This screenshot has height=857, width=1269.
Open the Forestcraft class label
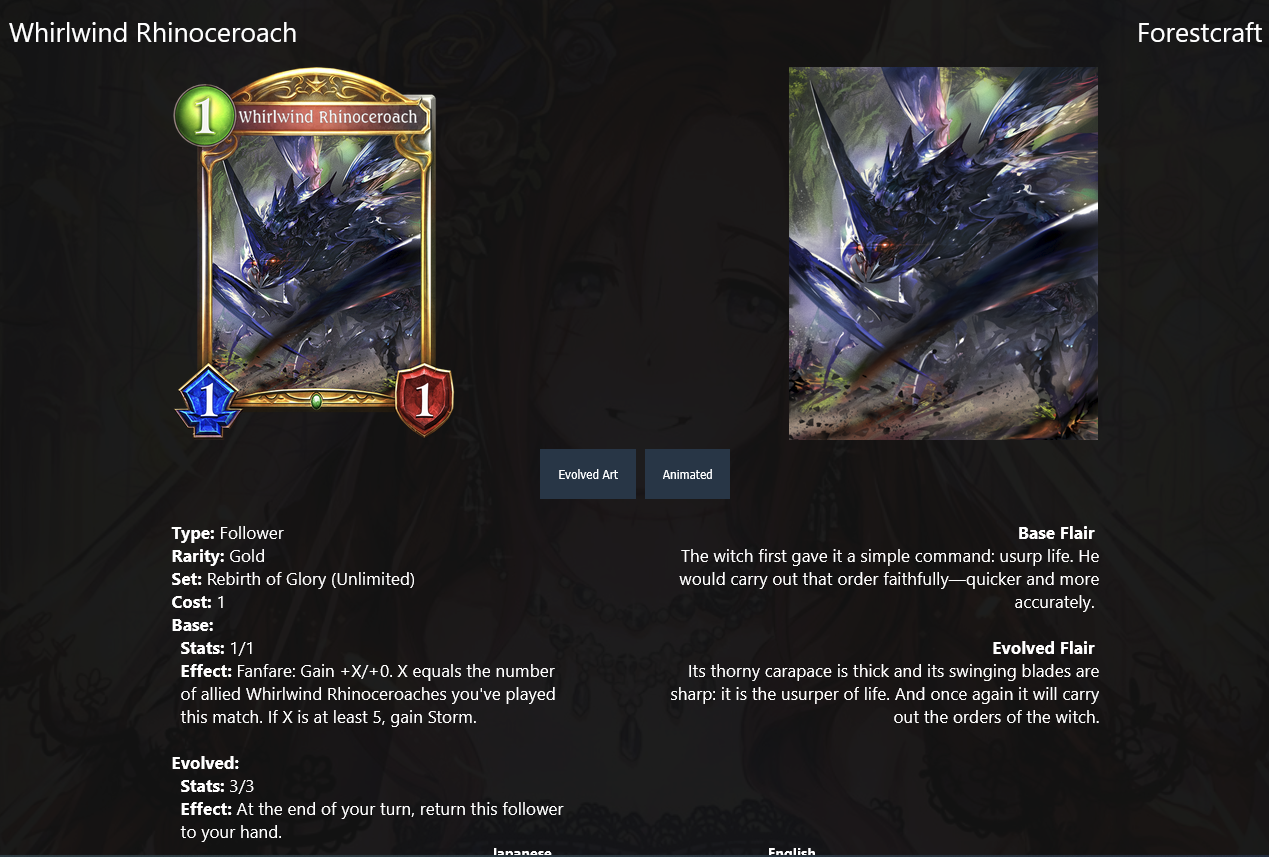(1199, 33)
